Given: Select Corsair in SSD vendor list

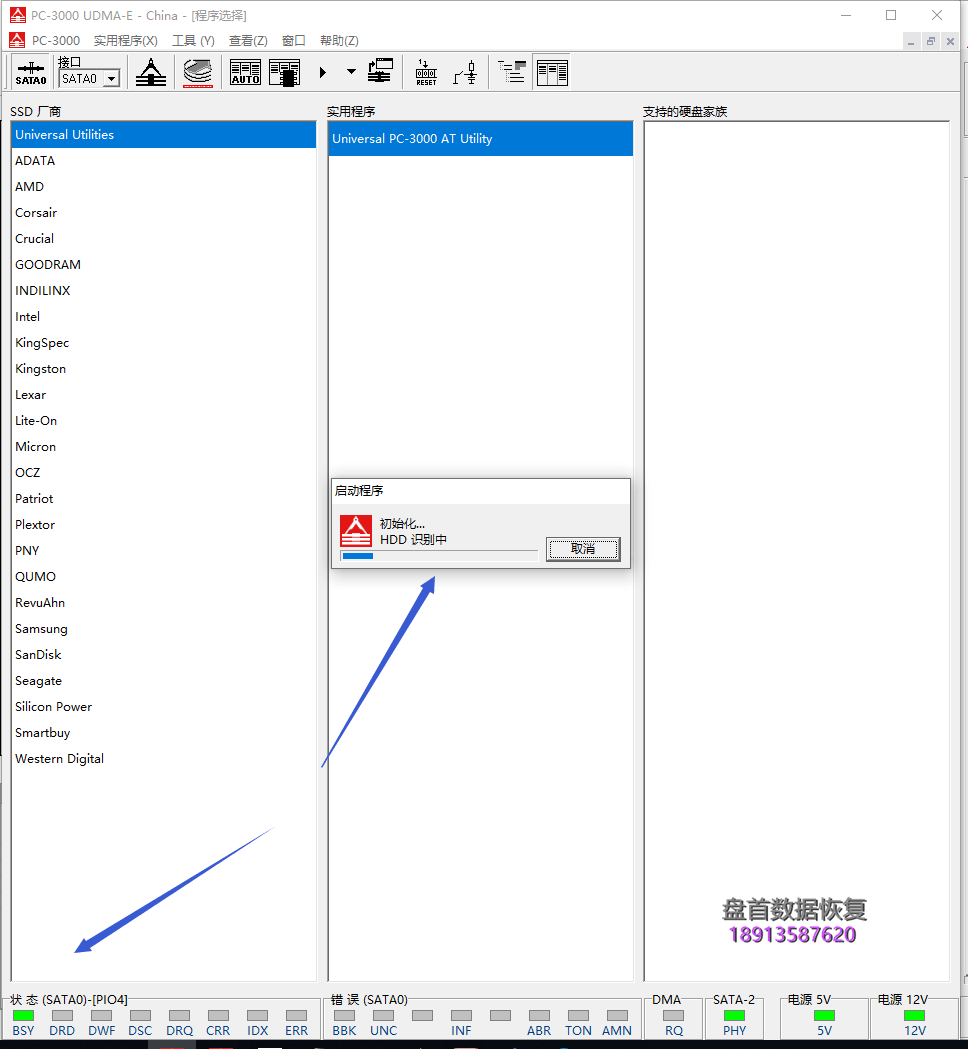Looking at the screenshot, I should point(163,213).
